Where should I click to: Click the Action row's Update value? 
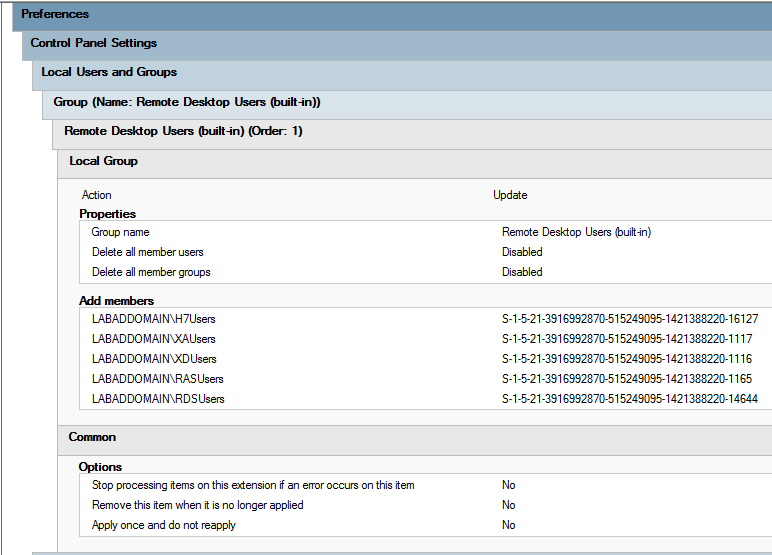(x=510, y=195)
